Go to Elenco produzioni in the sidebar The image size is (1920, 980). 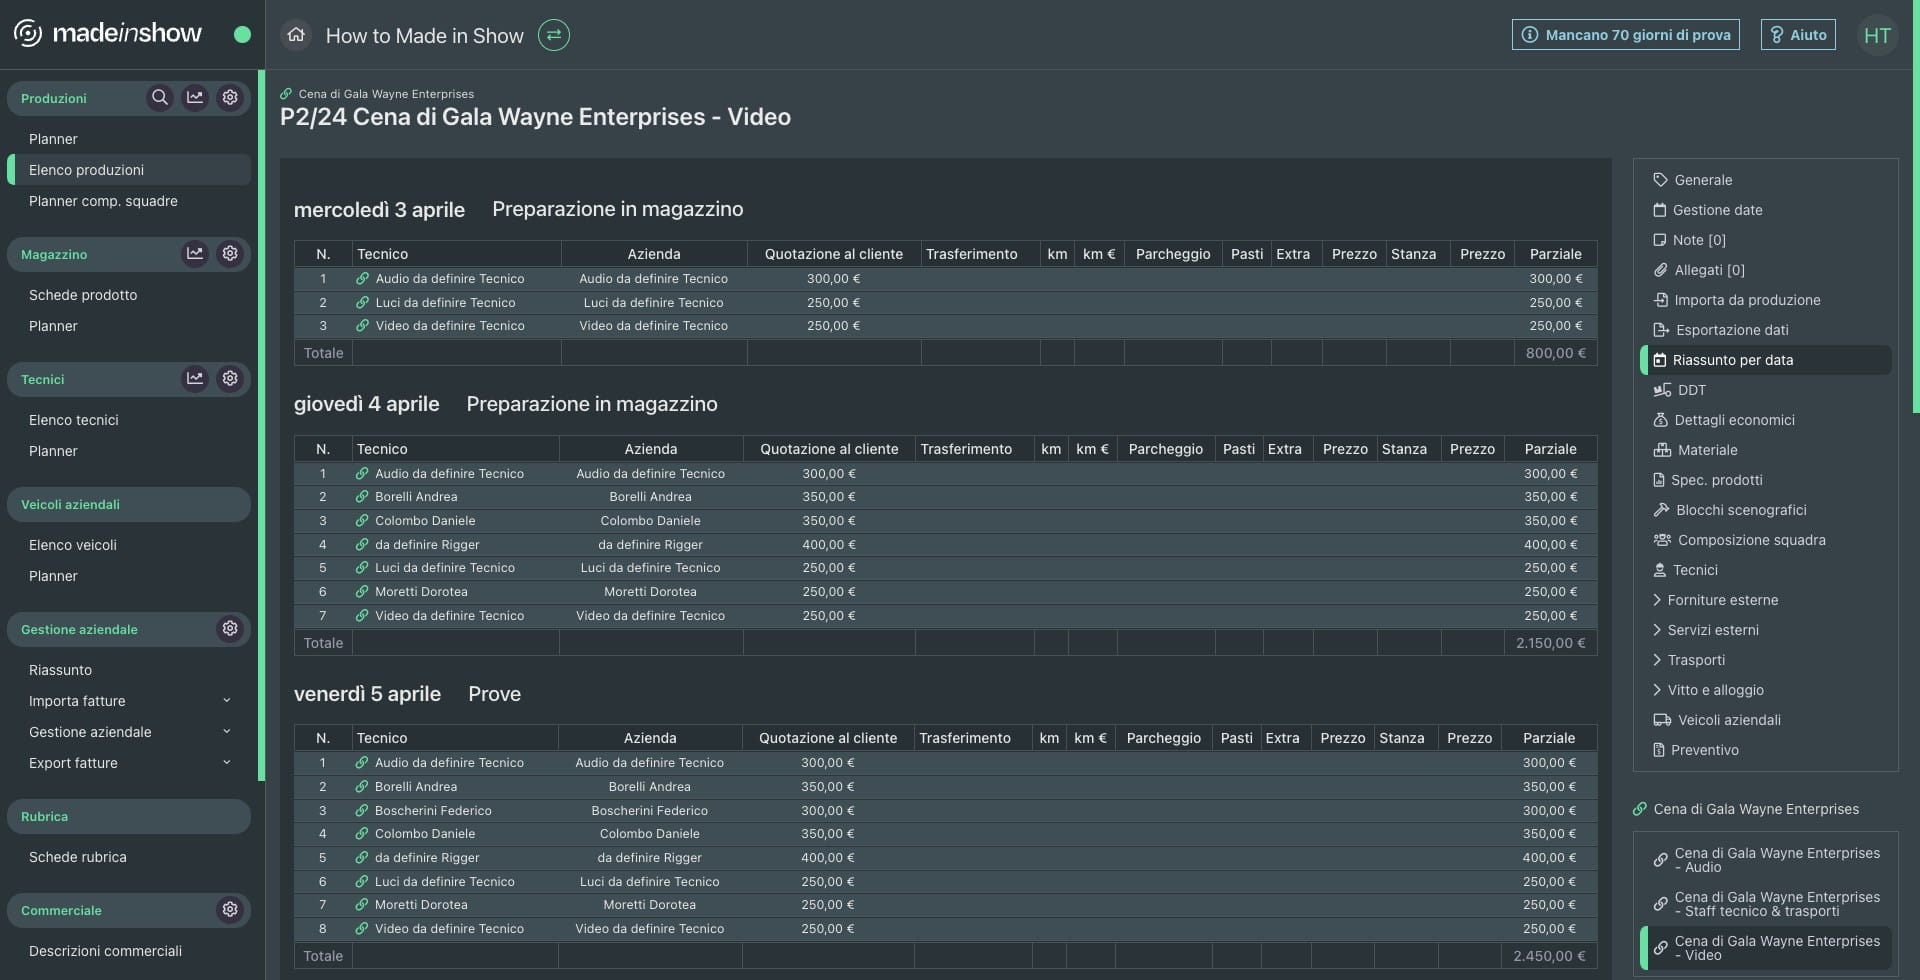click(x=129, y=170)
